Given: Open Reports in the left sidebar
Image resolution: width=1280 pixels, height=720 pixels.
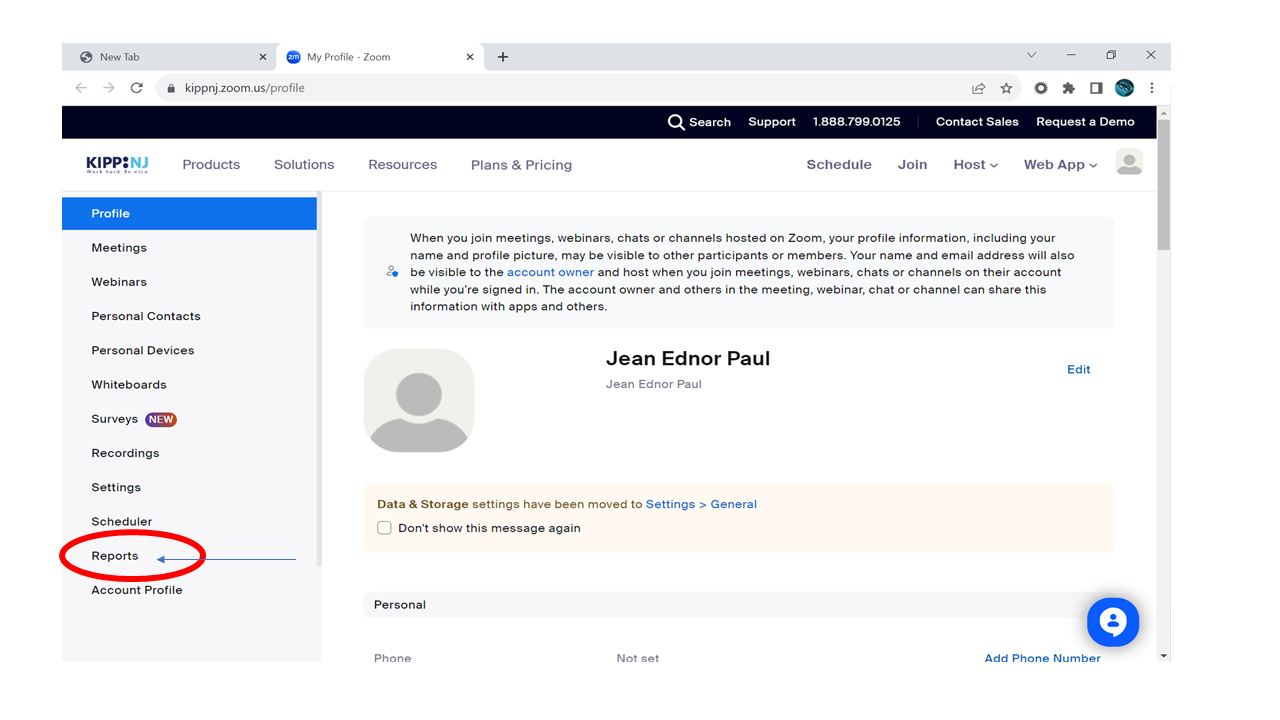Looking at the screenshot, I should click(x=115, y=556).
